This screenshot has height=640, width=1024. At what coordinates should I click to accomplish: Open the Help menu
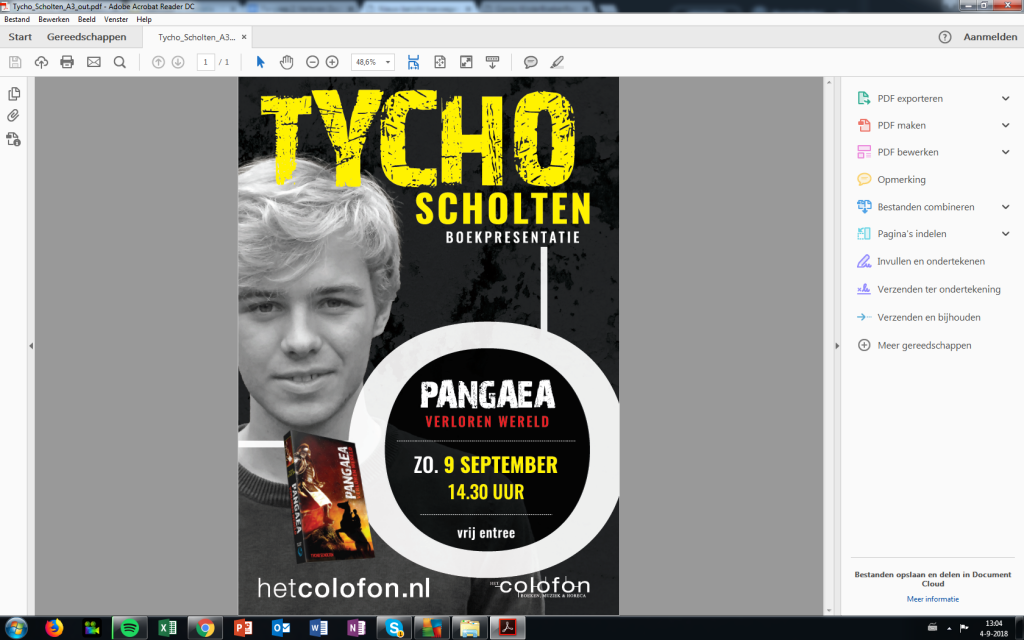coord(144,20)
